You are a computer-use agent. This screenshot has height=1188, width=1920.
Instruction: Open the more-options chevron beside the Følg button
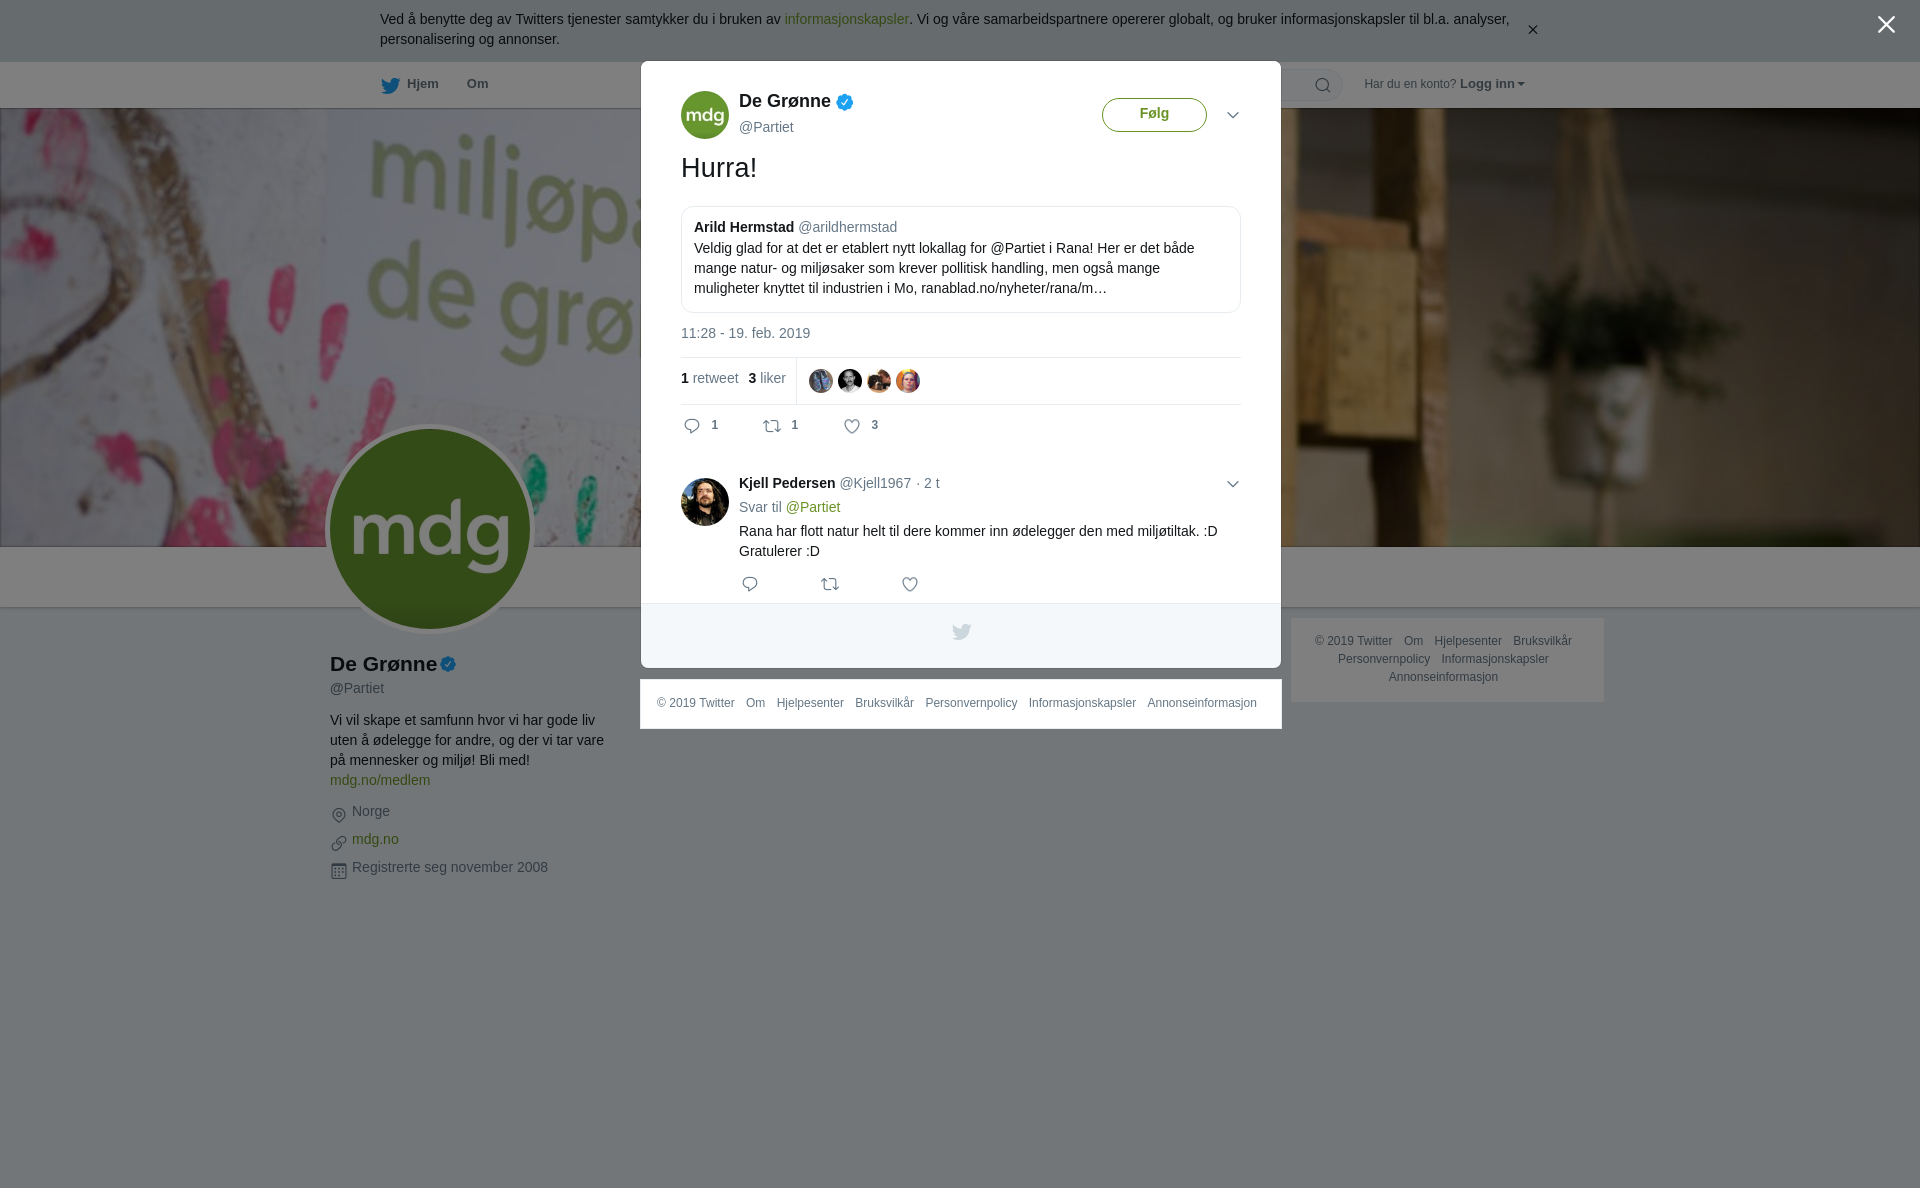[x=1233, y=115]
